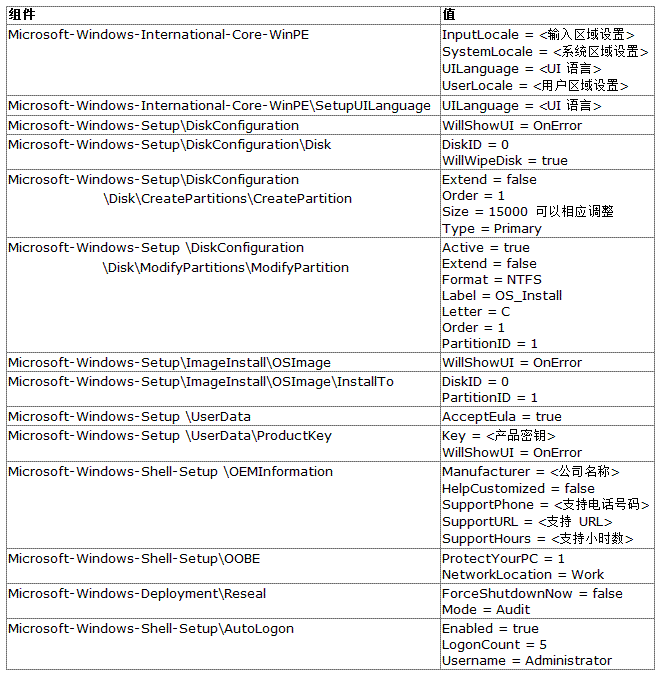Click WillShowUI = OnError in OSImage row
This screenshot has width=658, height=674.
[512, 362]
